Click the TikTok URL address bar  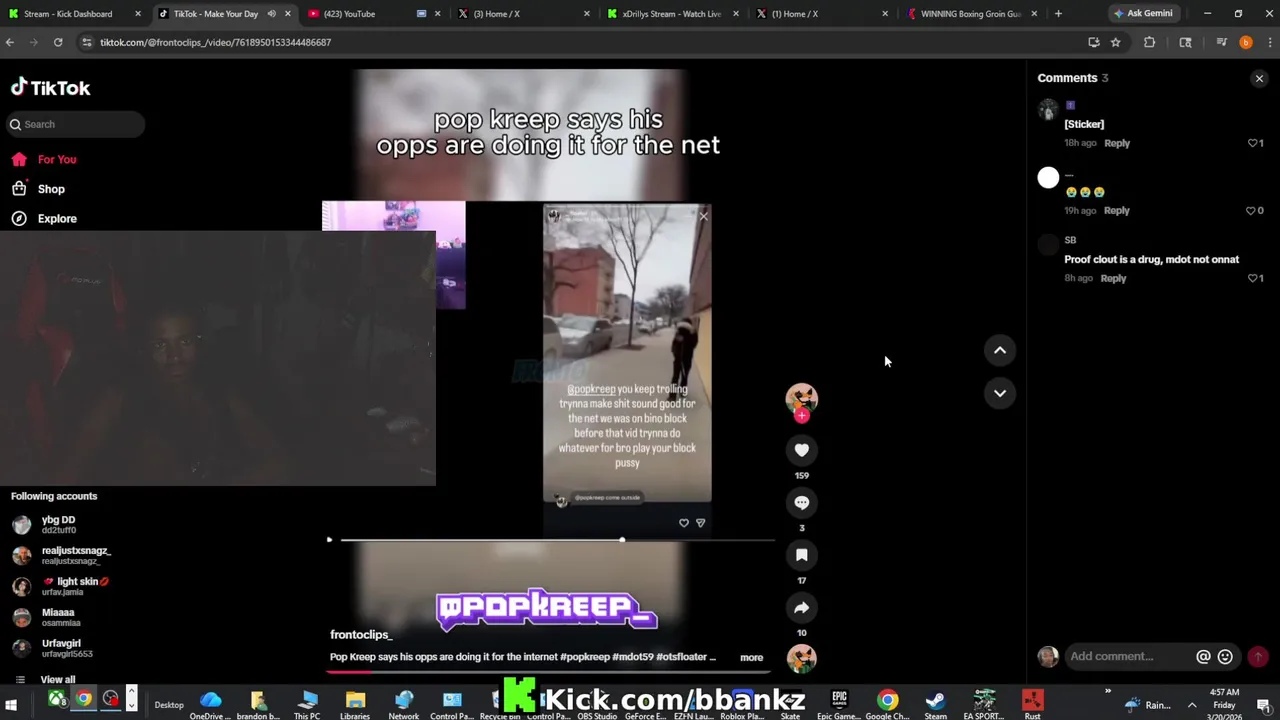(x=580, y=42)
